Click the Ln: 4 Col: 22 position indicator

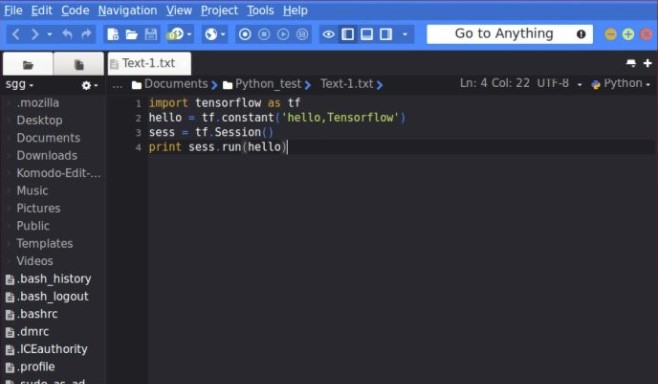pyautogui.click(x=495, y=83)
